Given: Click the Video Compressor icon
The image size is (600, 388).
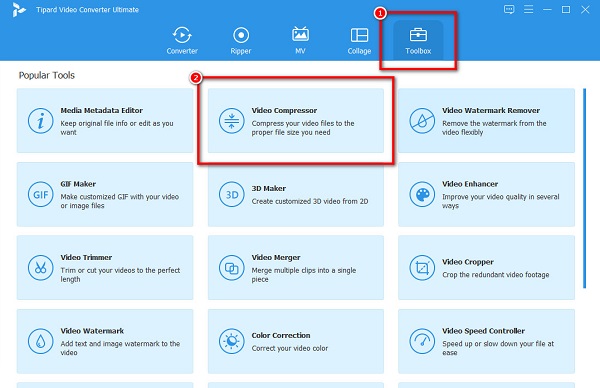Looking at the screenshot, I should pyautogui.click(x=232, y=121).
